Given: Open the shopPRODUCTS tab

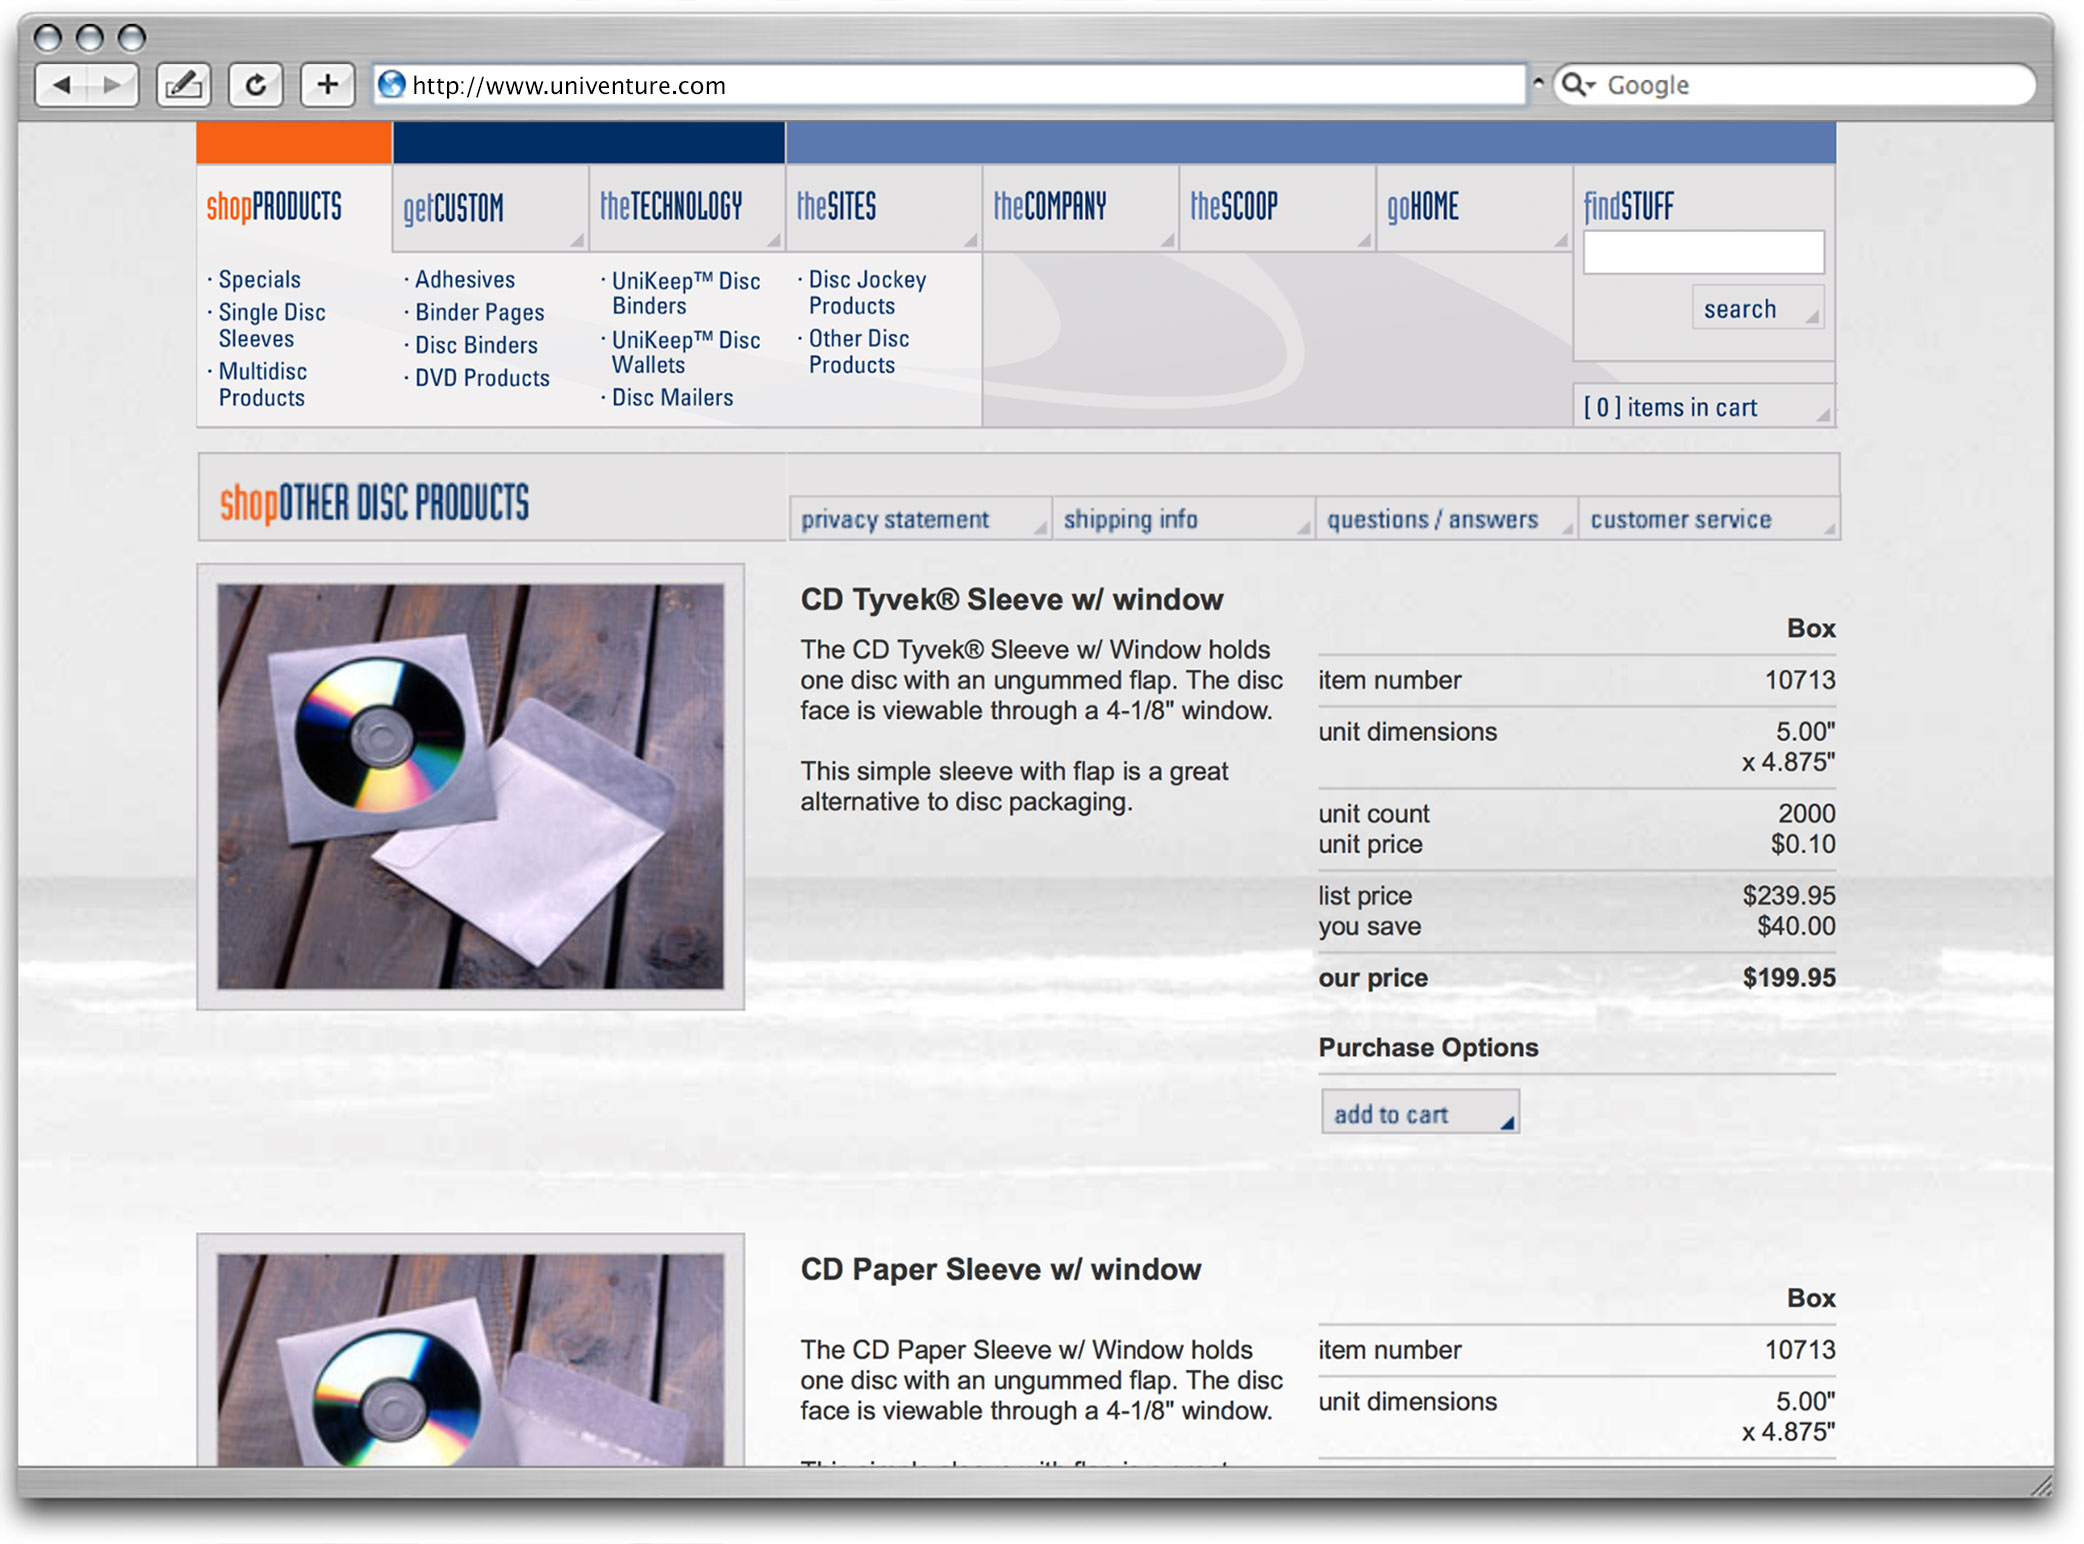Looking at the screenshot, I should [294, 207].
